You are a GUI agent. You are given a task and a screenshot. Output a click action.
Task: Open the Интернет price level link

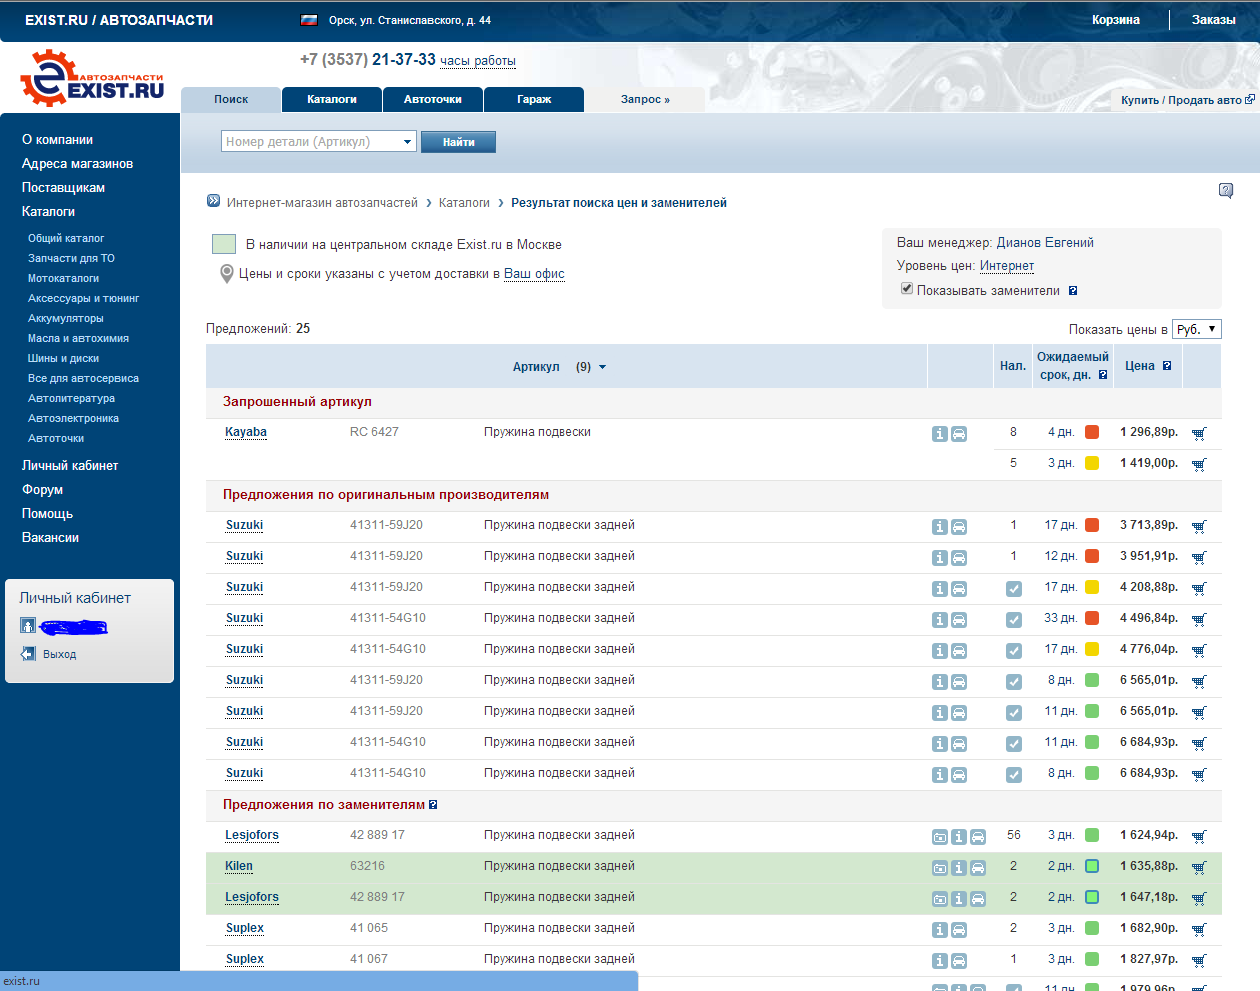1006,266
